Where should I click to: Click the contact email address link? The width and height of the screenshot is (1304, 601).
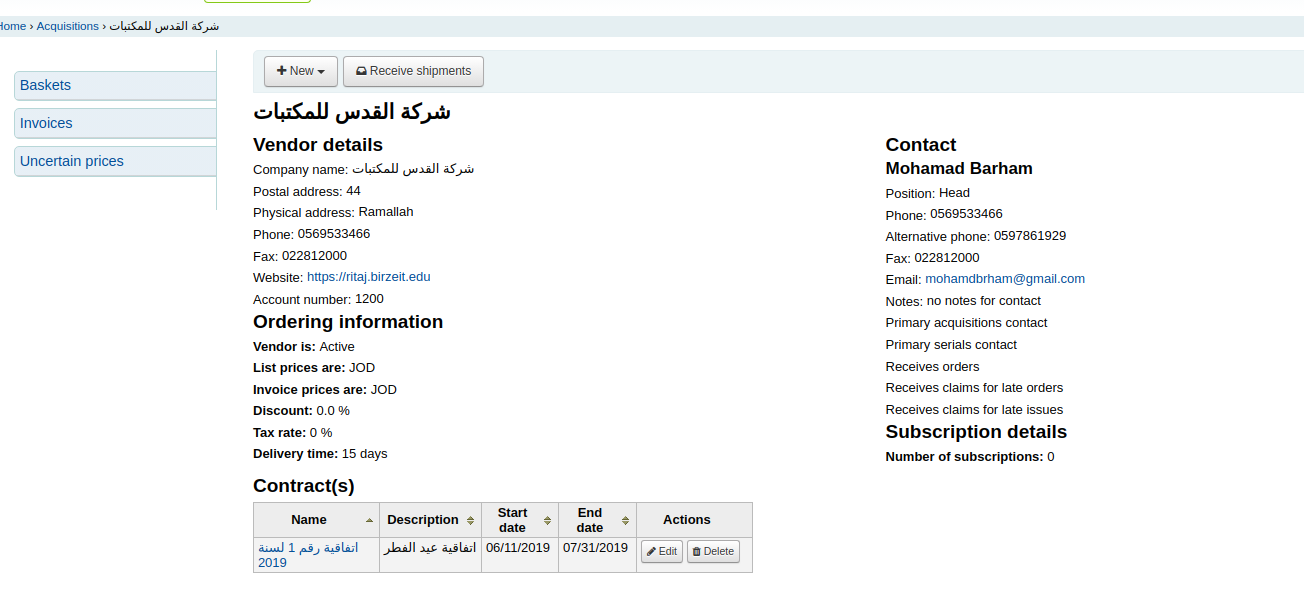tap(1004, 279)
